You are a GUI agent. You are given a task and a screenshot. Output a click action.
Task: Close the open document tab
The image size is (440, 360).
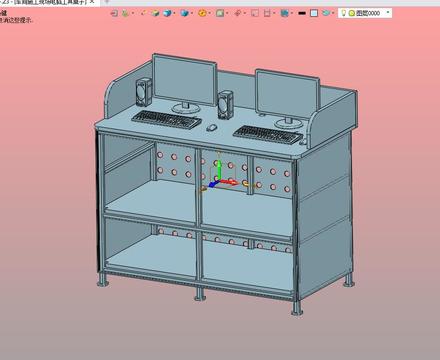coord(93,2)
